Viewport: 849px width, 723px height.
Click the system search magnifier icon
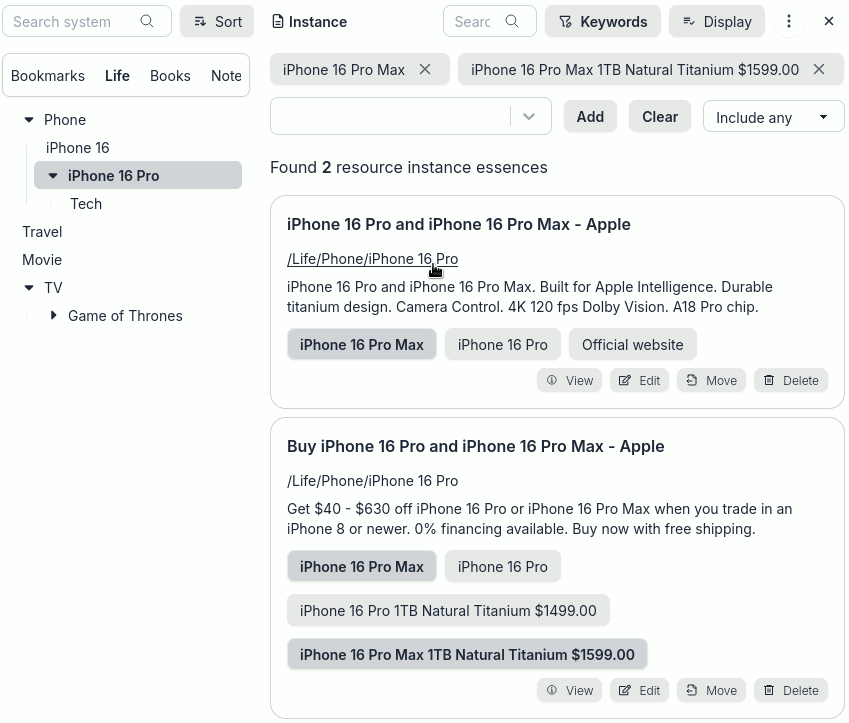(147, 21)
